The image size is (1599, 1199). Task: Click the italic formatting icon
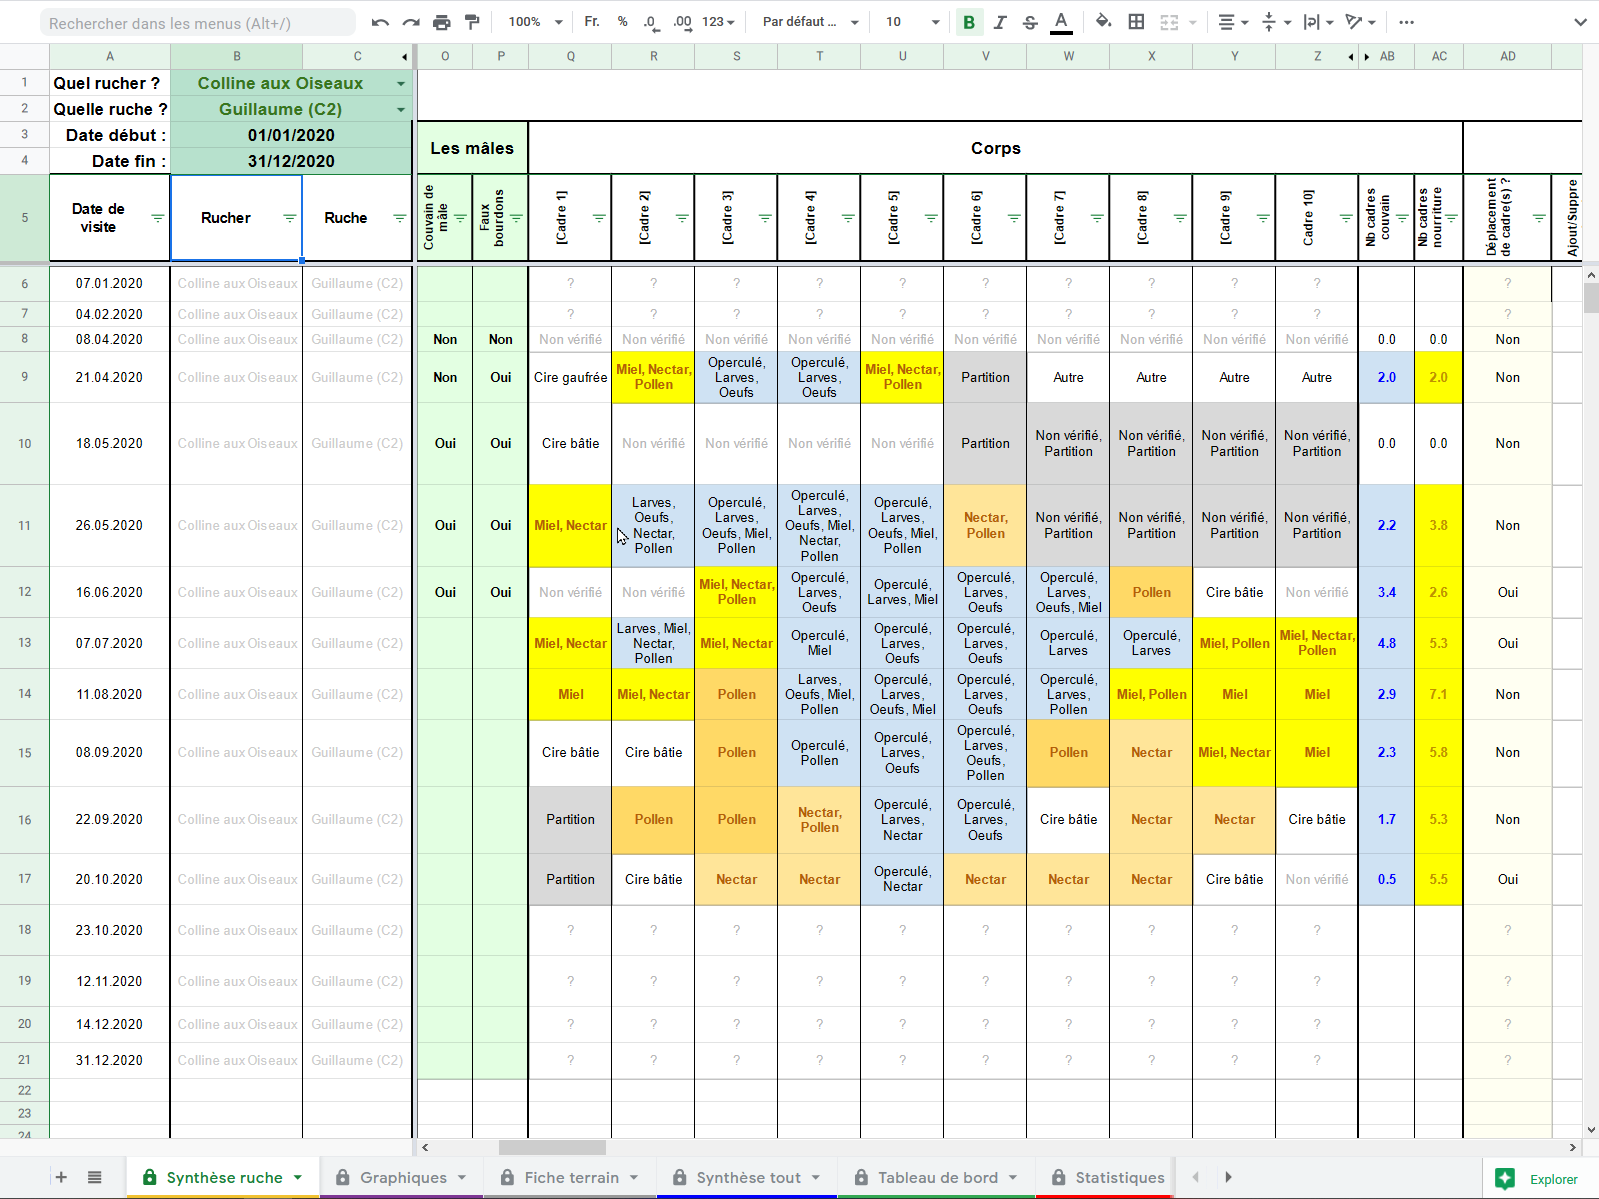[1000, 22]
